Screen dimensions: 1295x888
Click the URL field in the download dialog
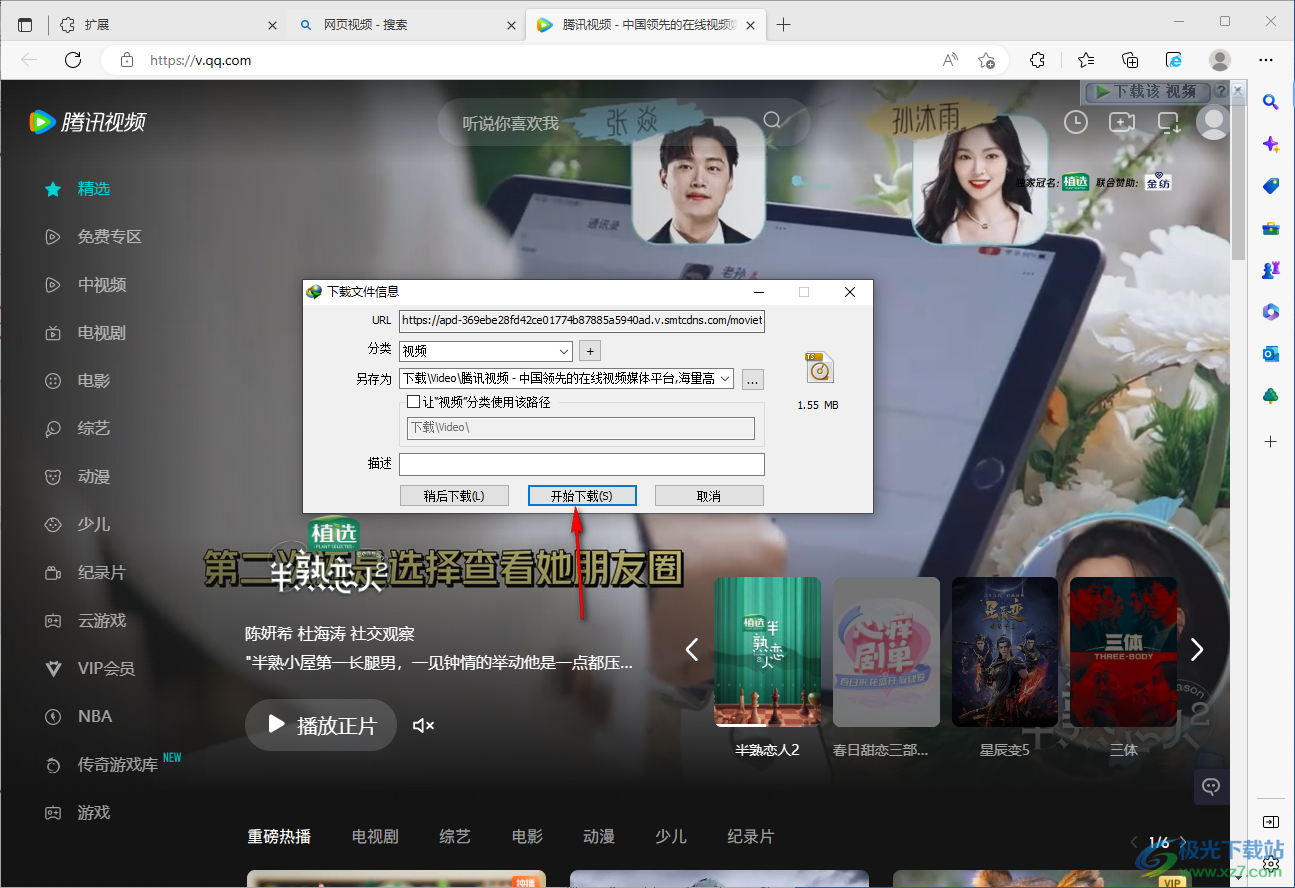tap(582, 321)
